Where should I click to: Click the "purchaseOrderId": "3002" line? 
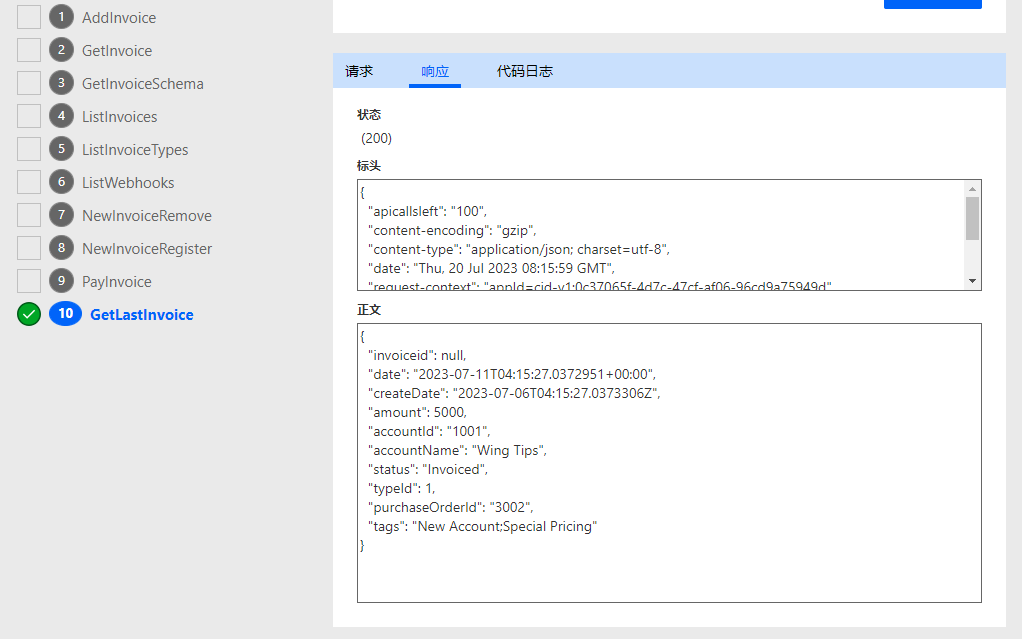[x=450, y=507]
